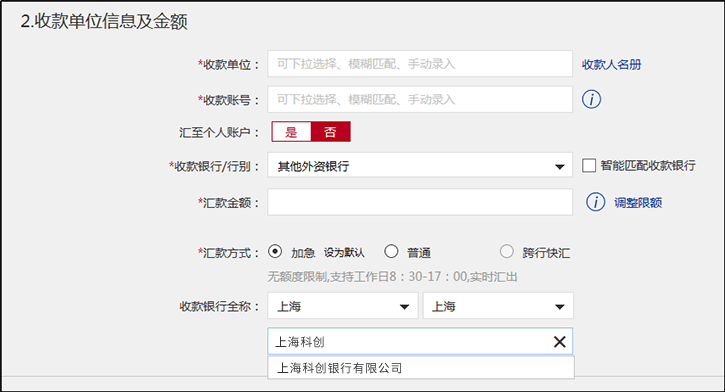
Task: Focus the 收款单位 input field
Action: pyautogui.click(x=420, y=64)
